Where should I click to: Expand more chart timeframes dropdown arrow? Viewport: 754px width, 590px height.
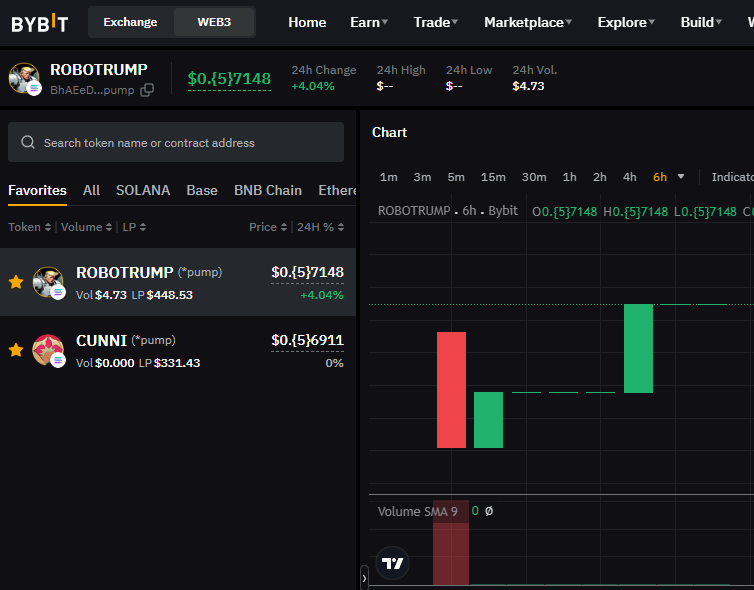tap(681, 176)
